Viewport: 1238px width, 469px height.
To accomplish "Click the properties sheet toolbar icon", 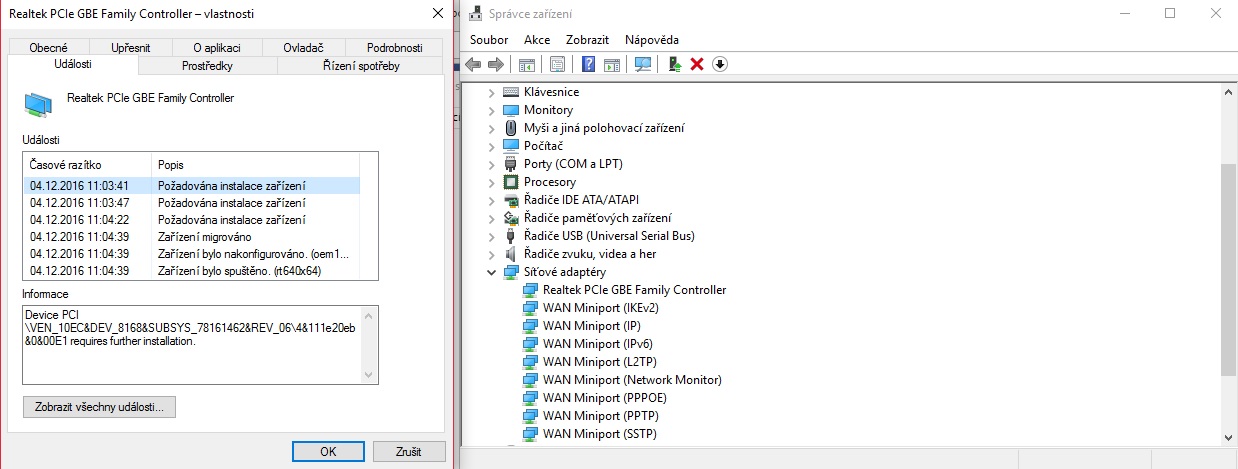I will click(557, 64).
